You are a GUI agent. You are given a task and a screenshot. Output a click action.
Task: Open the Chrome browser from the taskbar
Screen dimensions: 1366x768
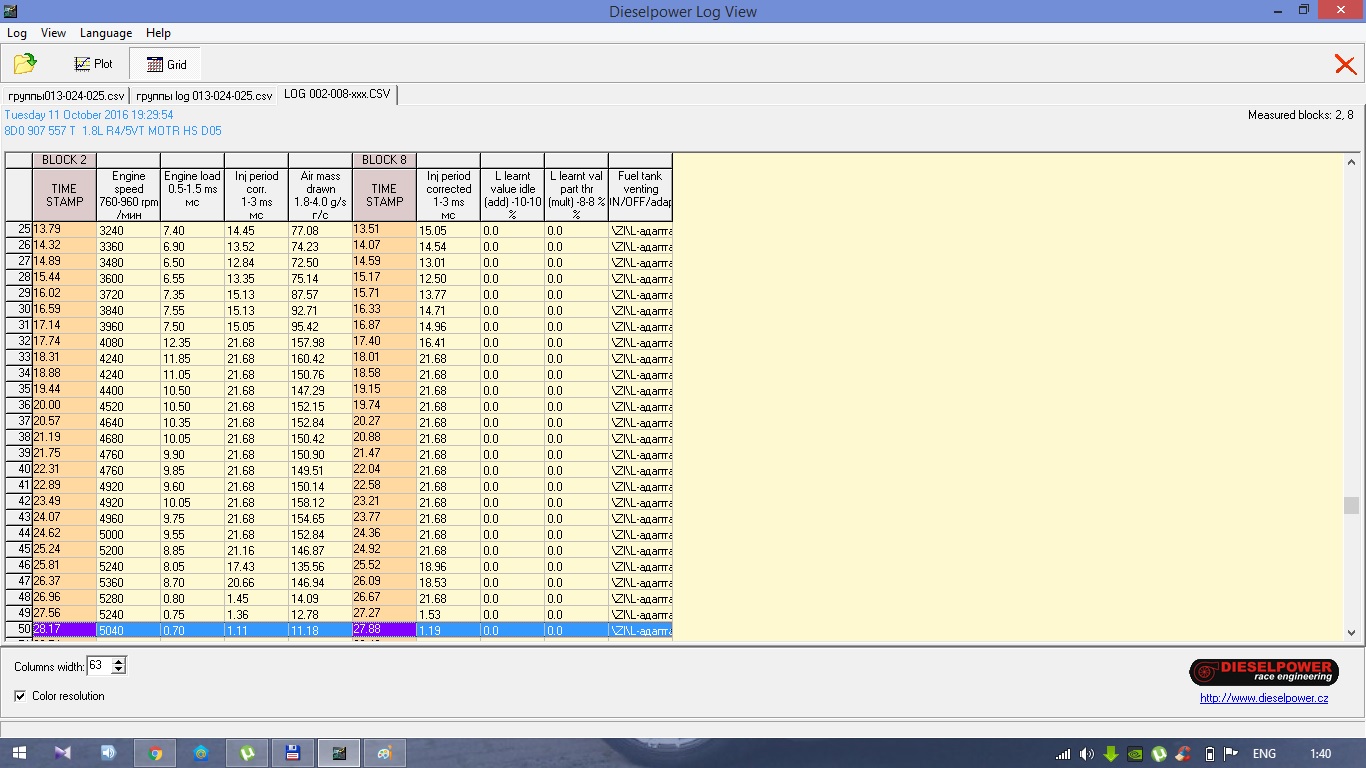155,753
